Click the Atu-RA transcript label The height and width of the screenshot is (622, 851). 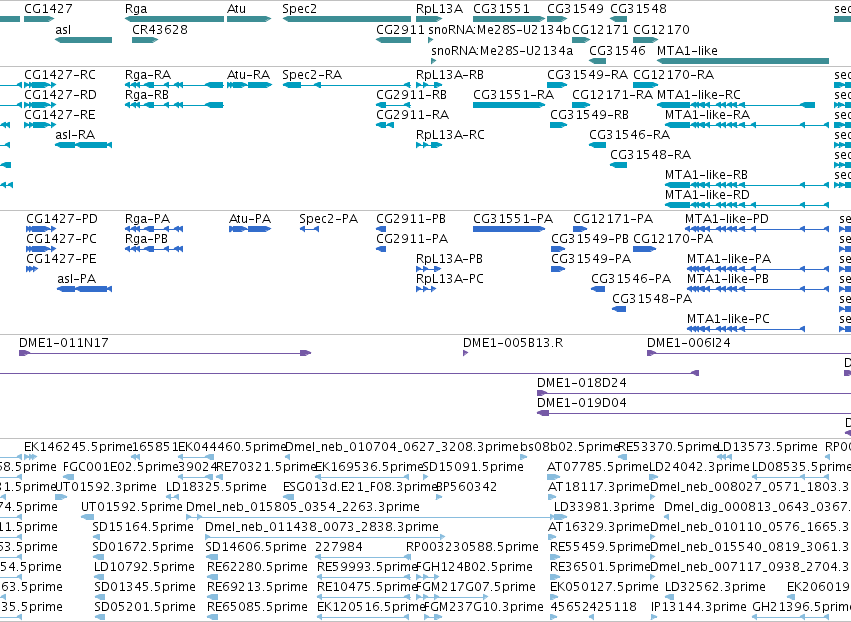249,75
